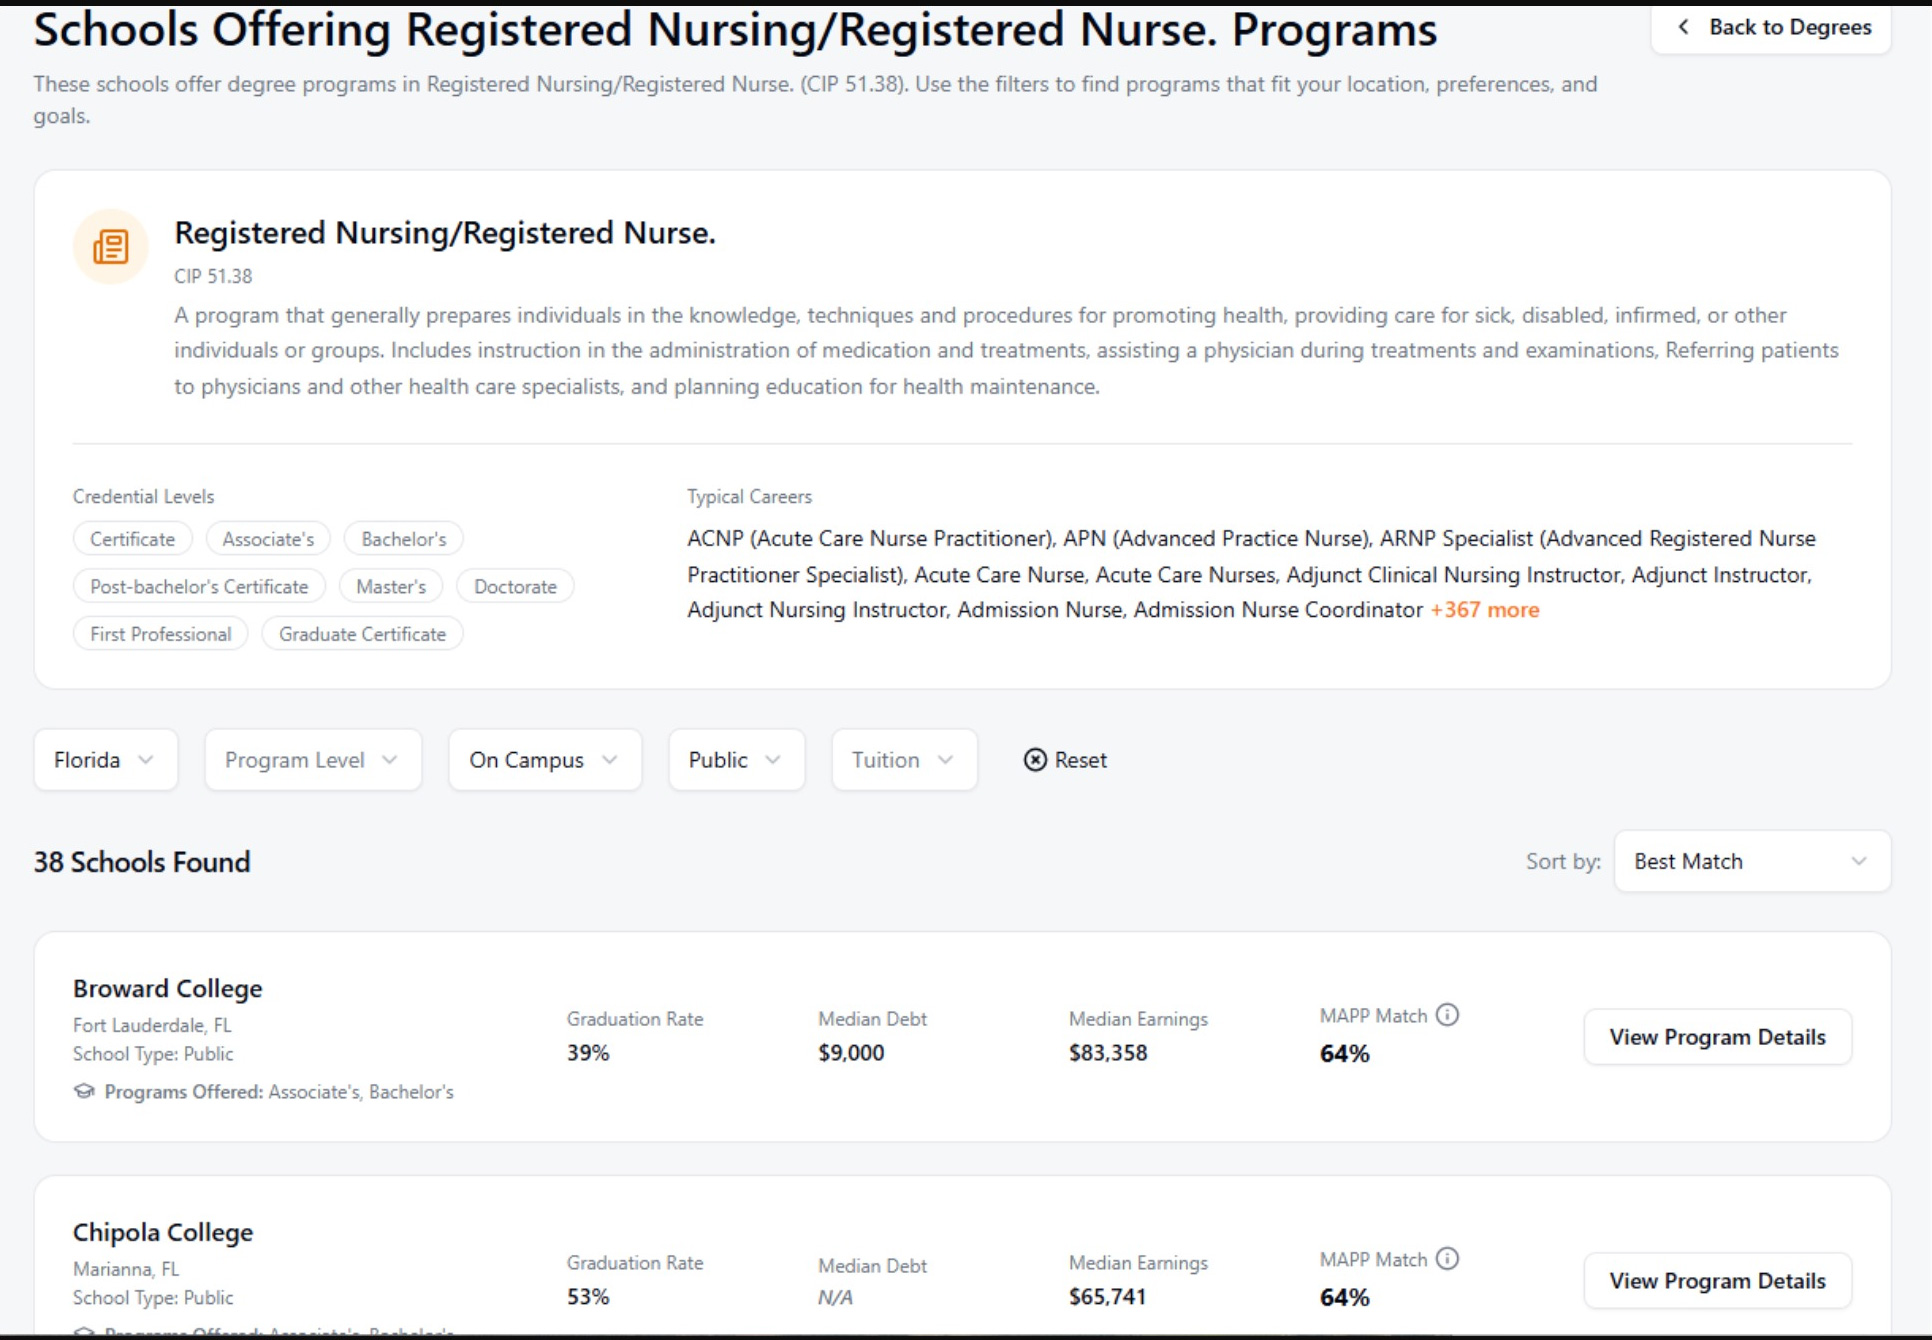The image size is (1932, 1340).
Task: Go Back to Degrees
Action: (x=1771, y=27)
